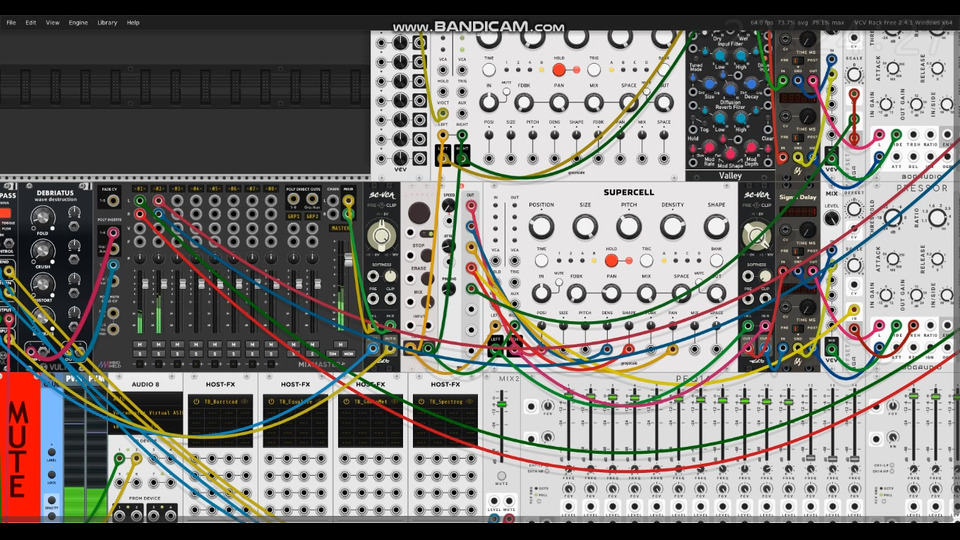Click the Supercell FDBK knob
Image resolution: width=960 pixels, height=540 pixels.
click(x=576, y=294)
